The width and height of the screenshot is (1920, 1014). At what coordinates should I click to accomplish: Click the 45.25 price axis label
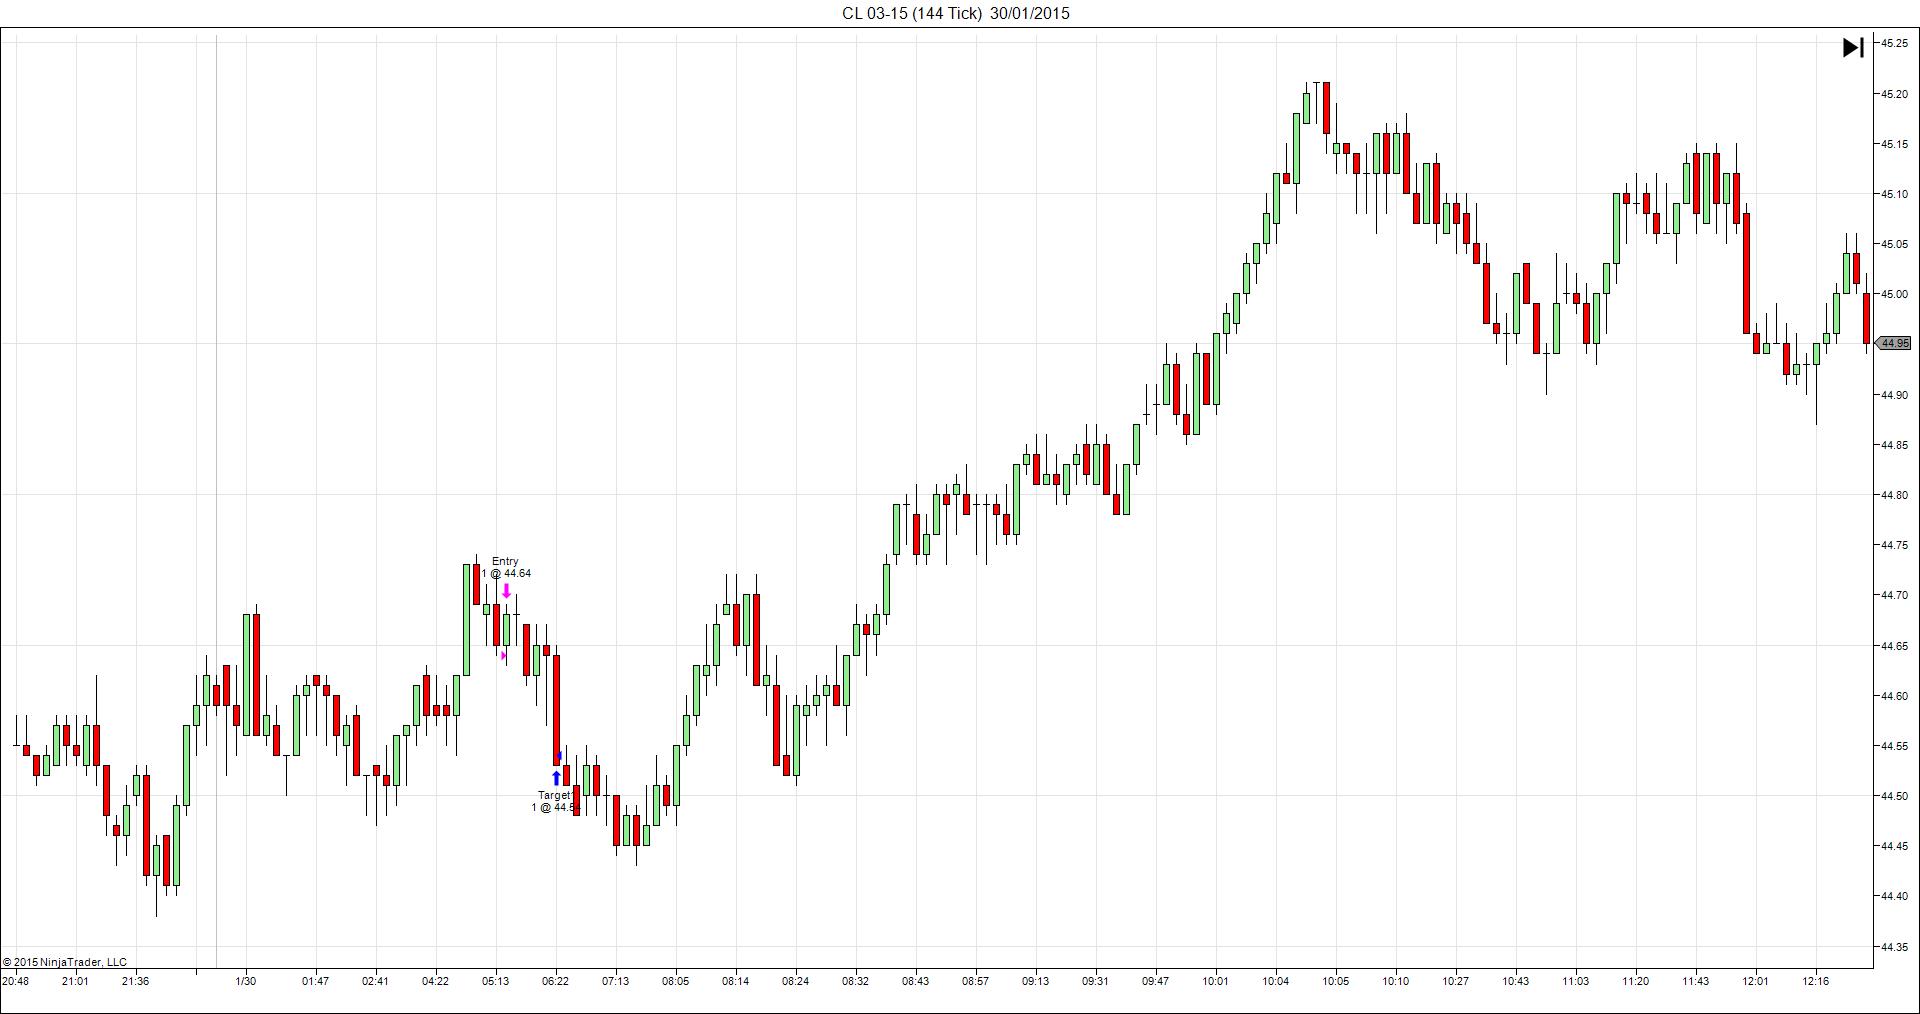point(1894,43)
